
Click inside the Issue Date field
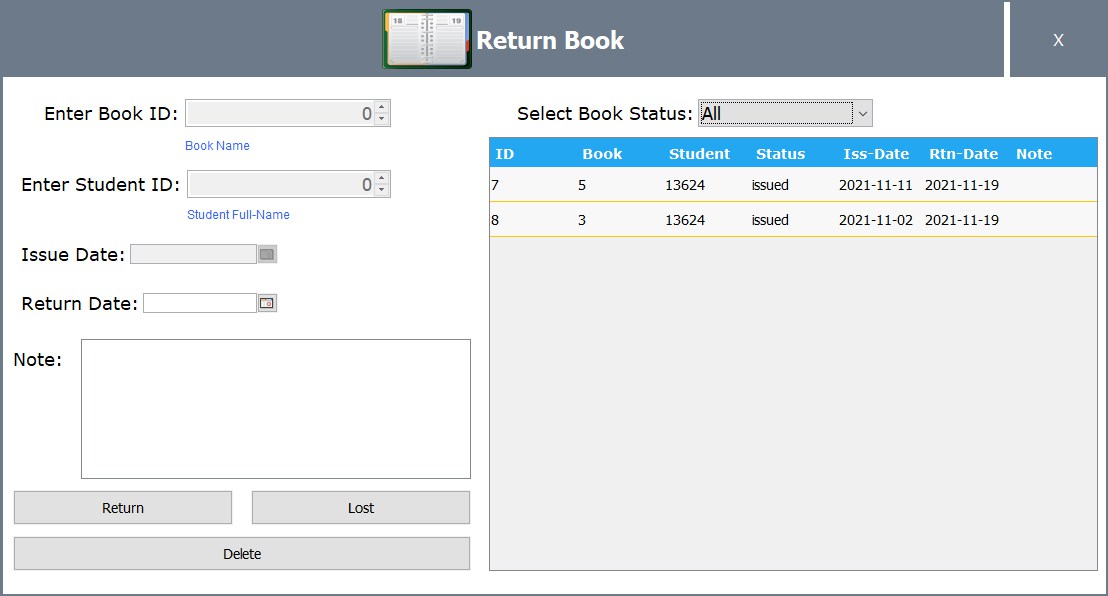[193, 254]
